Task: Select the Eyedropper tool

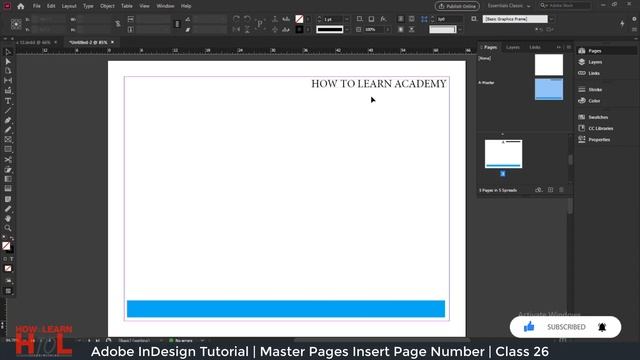Action: point(8,209)
